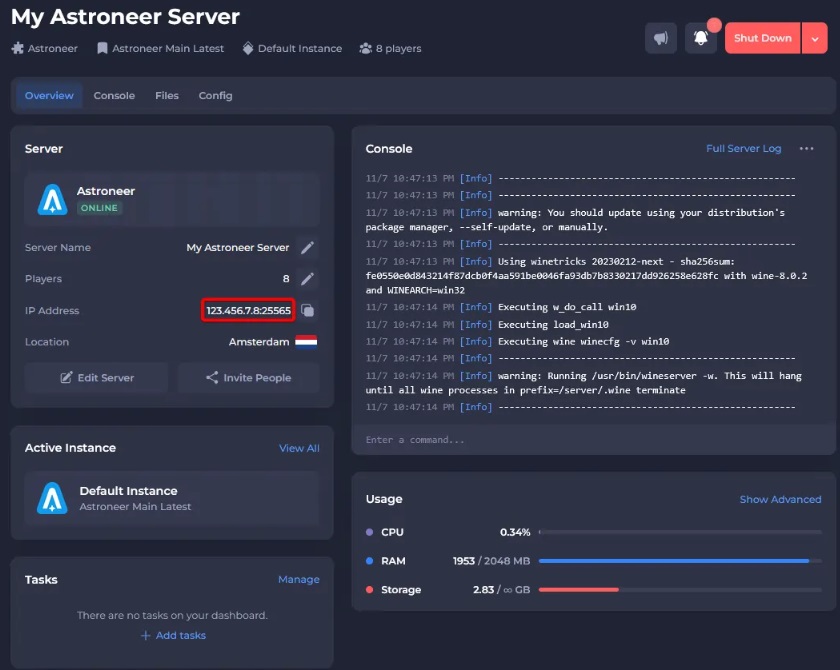This screenshot has height=670, width=840.
Task: Click the Shut Down button
Action: tap(762, 38)
